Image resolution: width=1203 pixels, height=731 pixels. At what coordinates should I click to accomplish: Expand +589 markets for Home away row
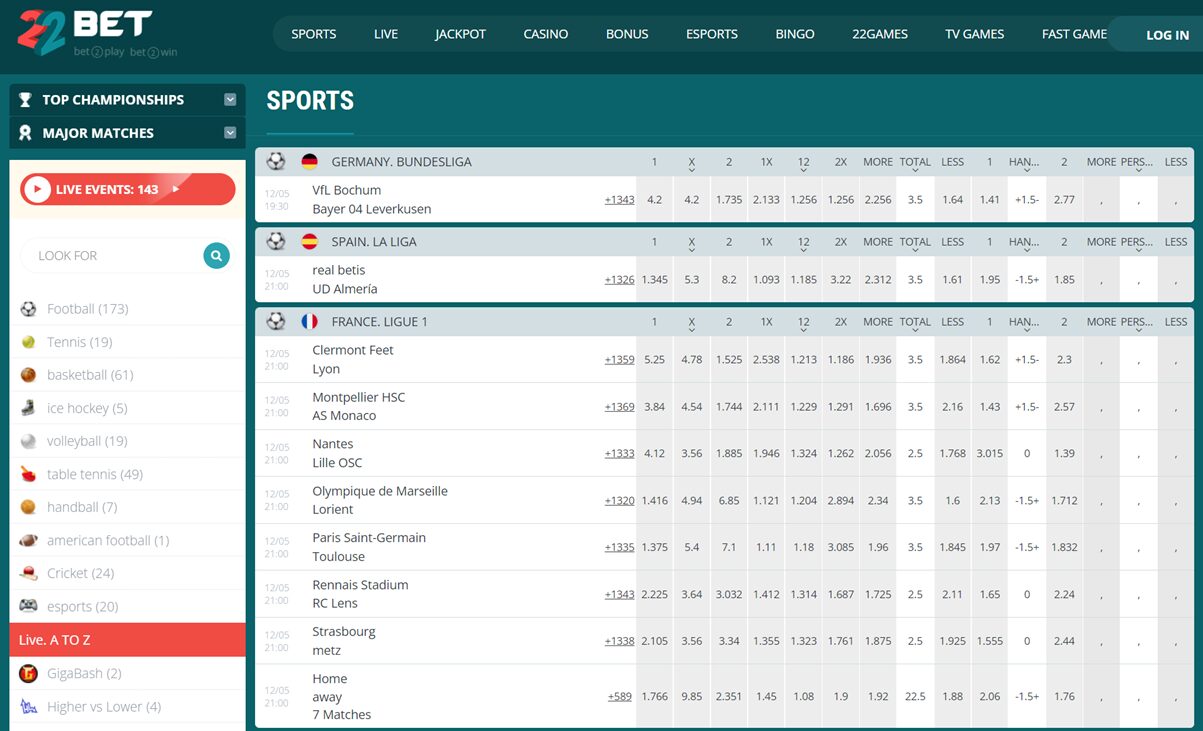tap(620, 697)
